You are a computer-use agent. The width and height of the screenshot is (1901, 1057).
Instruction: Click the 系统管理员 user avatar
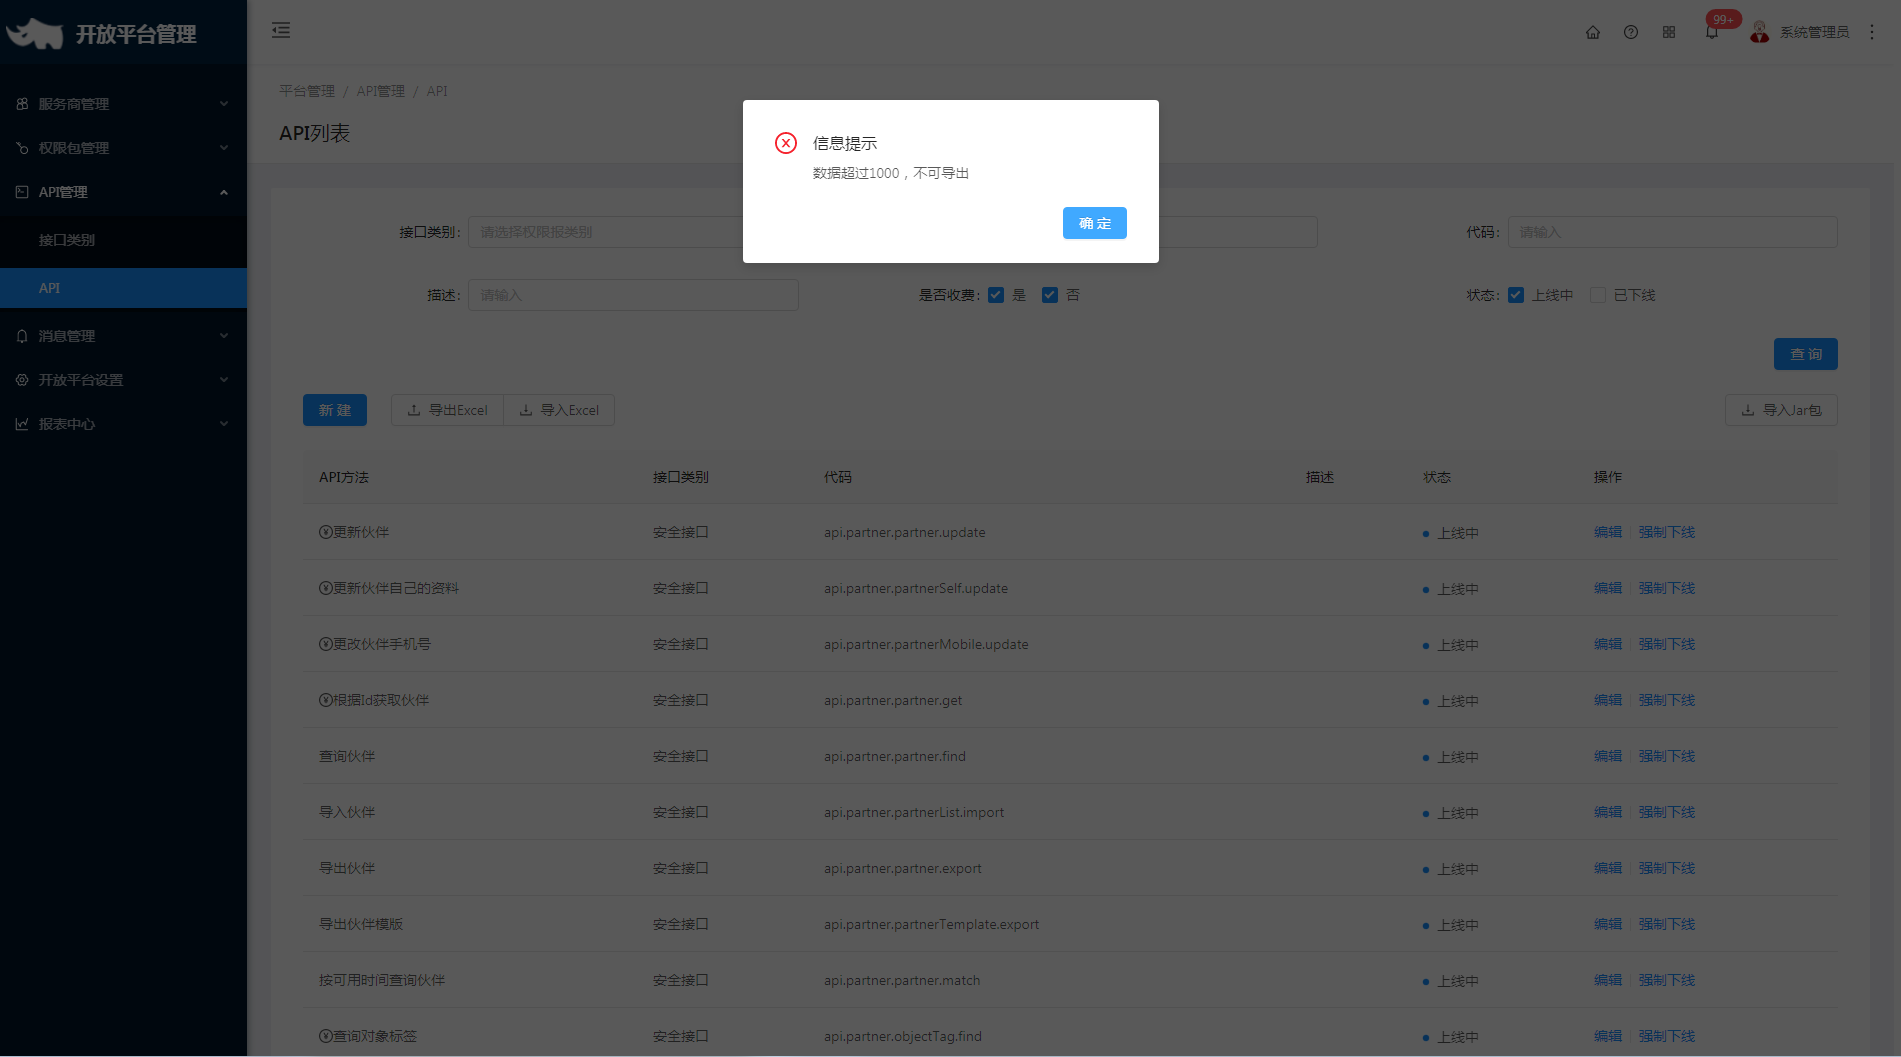pos(1760,32)
